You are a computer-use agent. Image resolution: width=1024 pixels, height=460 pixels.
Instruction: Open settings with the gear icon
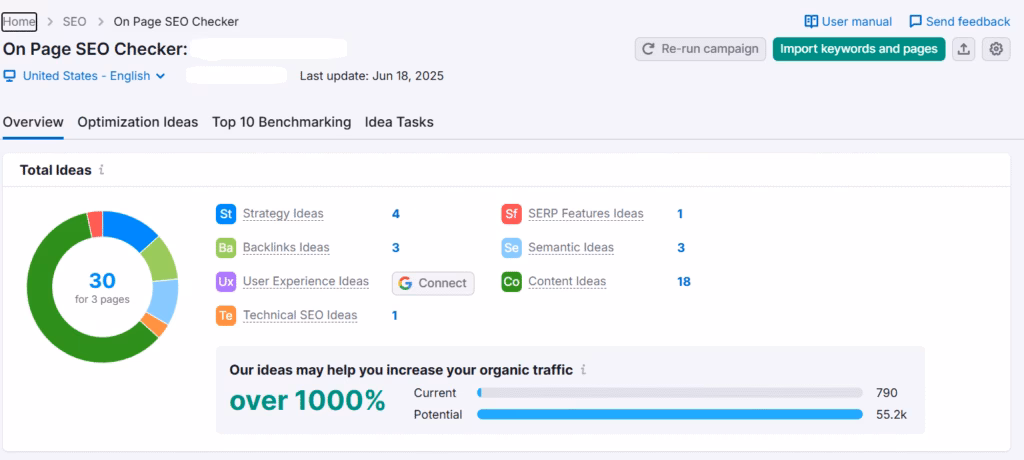click(995, 49)
